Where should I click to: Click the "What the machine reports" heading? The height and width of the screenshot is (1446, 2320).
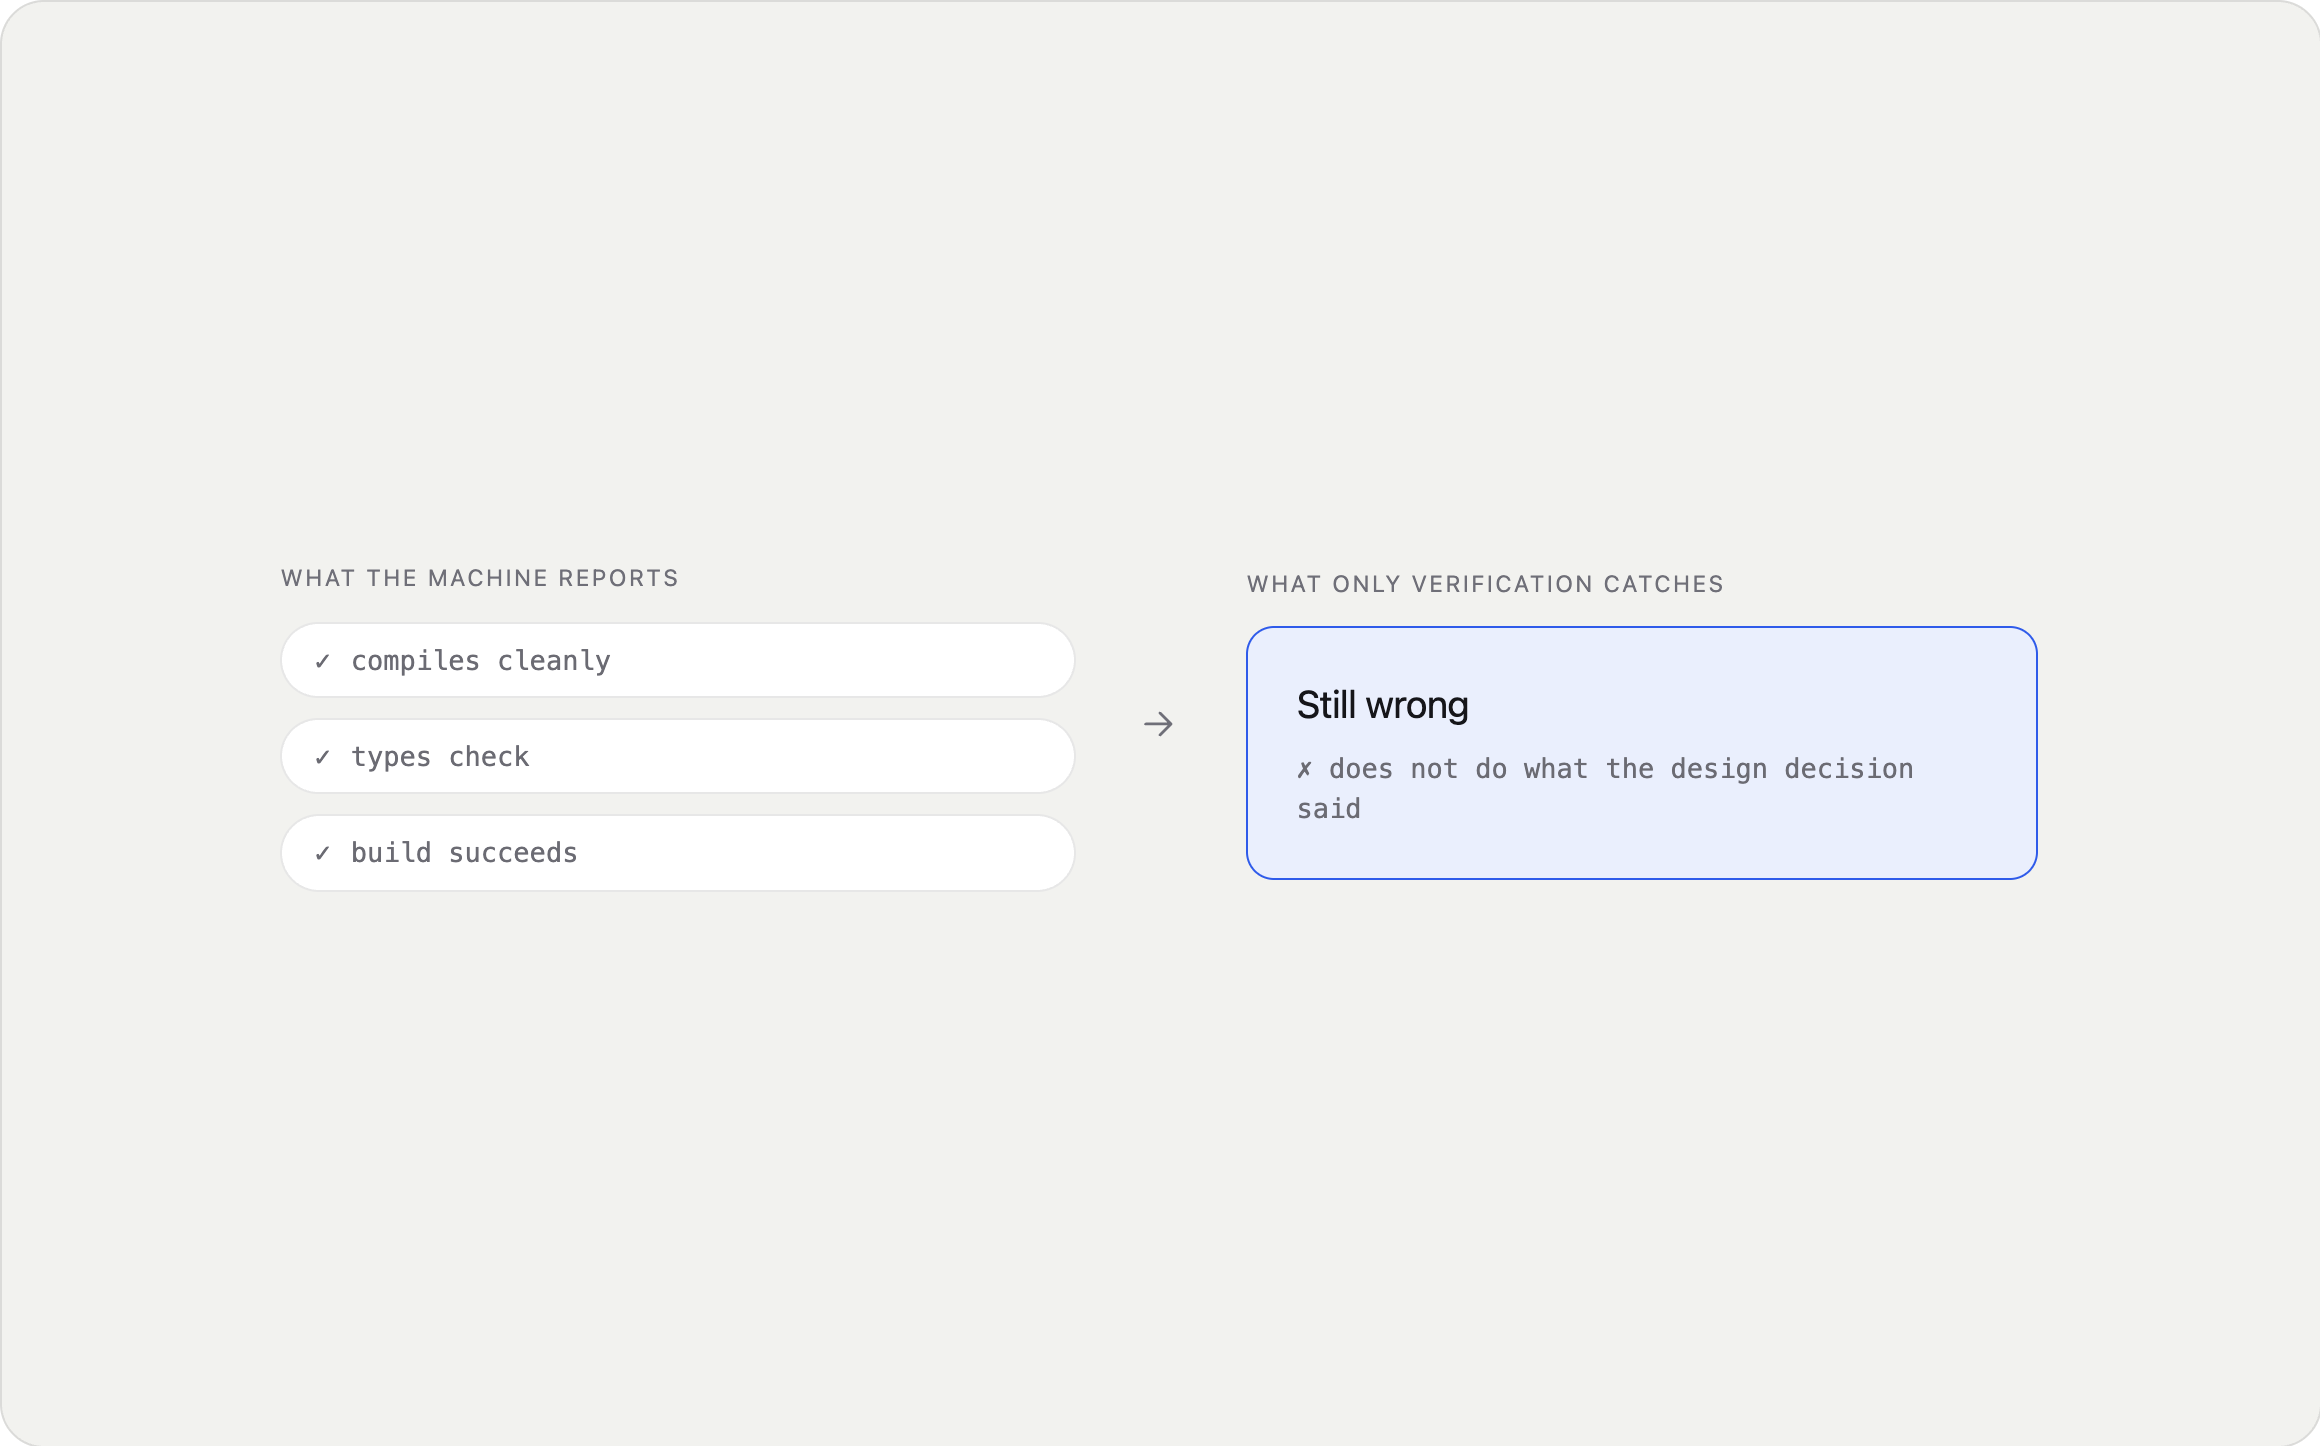(x=480, y=578)
